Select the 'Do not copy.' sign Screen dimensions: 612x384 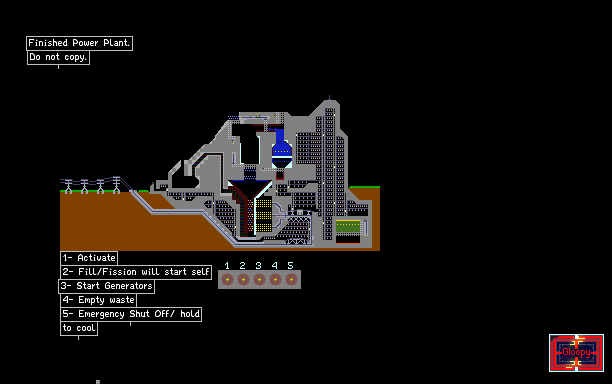(x=58, y=57)
